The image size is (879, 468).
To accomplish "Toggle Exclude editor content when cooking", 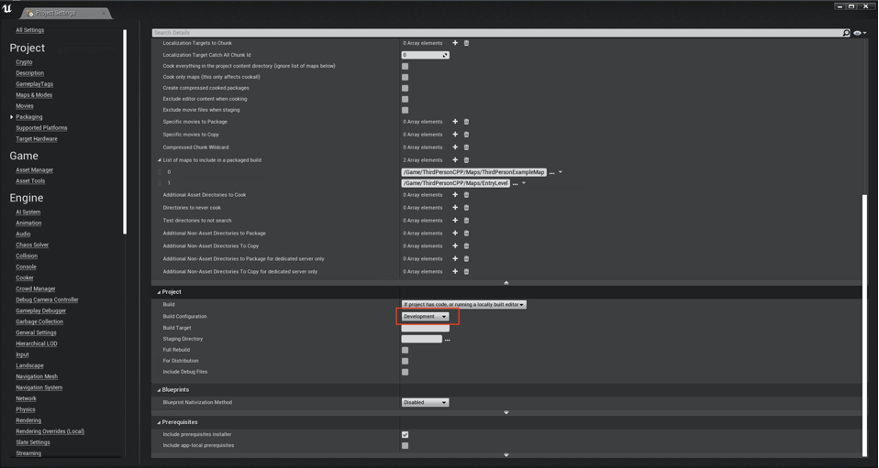I will [405, 99].
